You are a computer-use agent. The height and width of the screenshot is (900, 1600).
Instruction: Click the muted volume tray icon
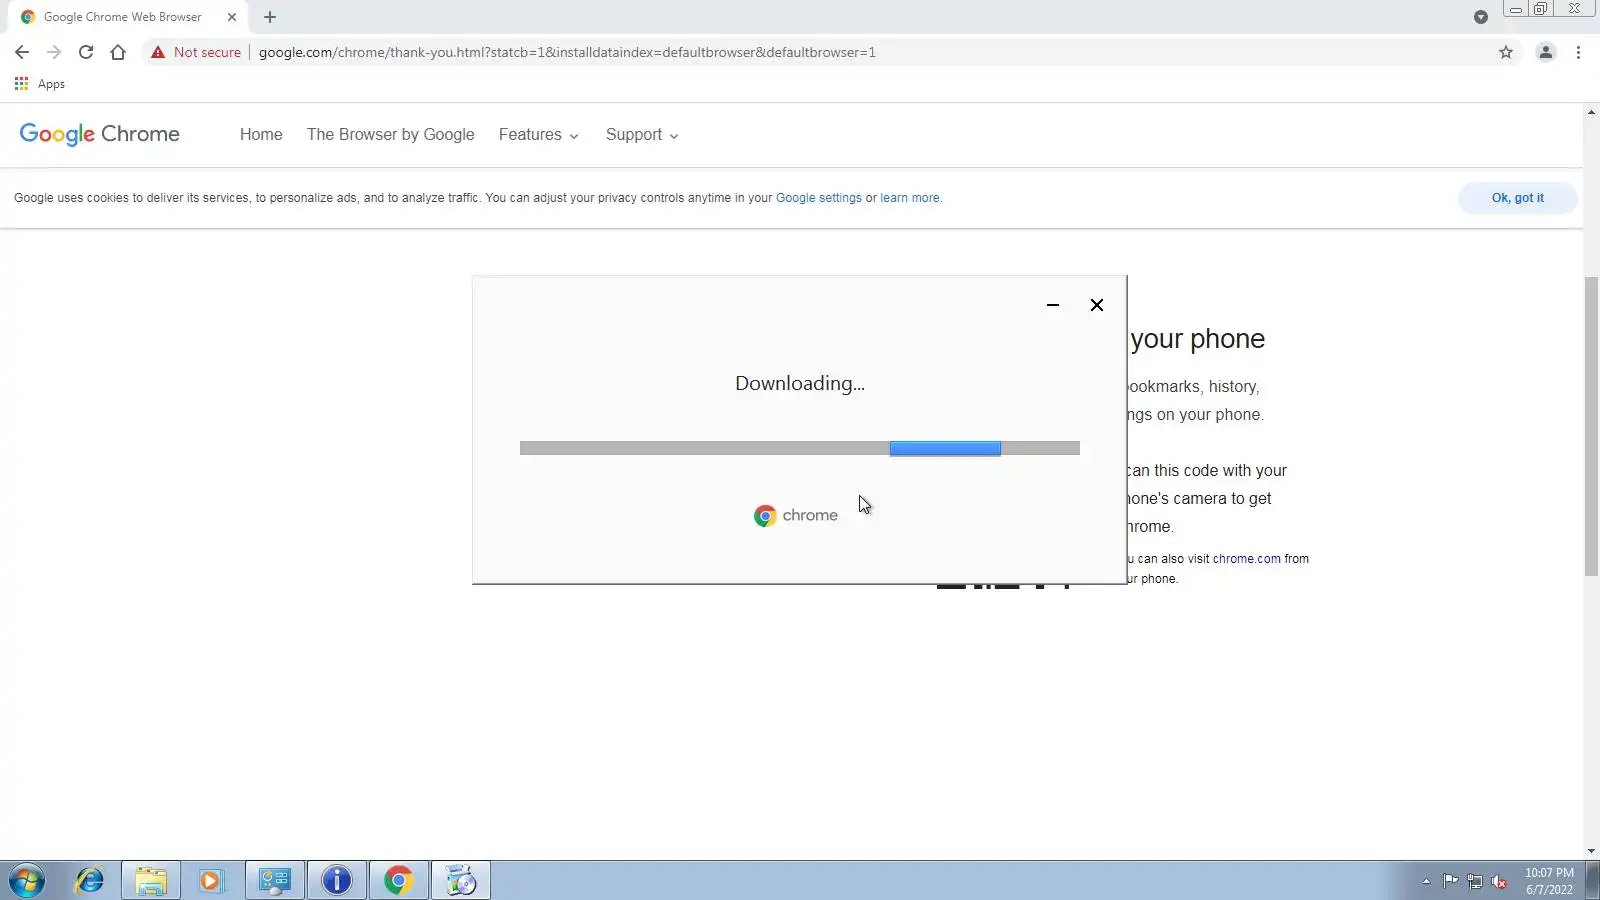click(1499, 881)
